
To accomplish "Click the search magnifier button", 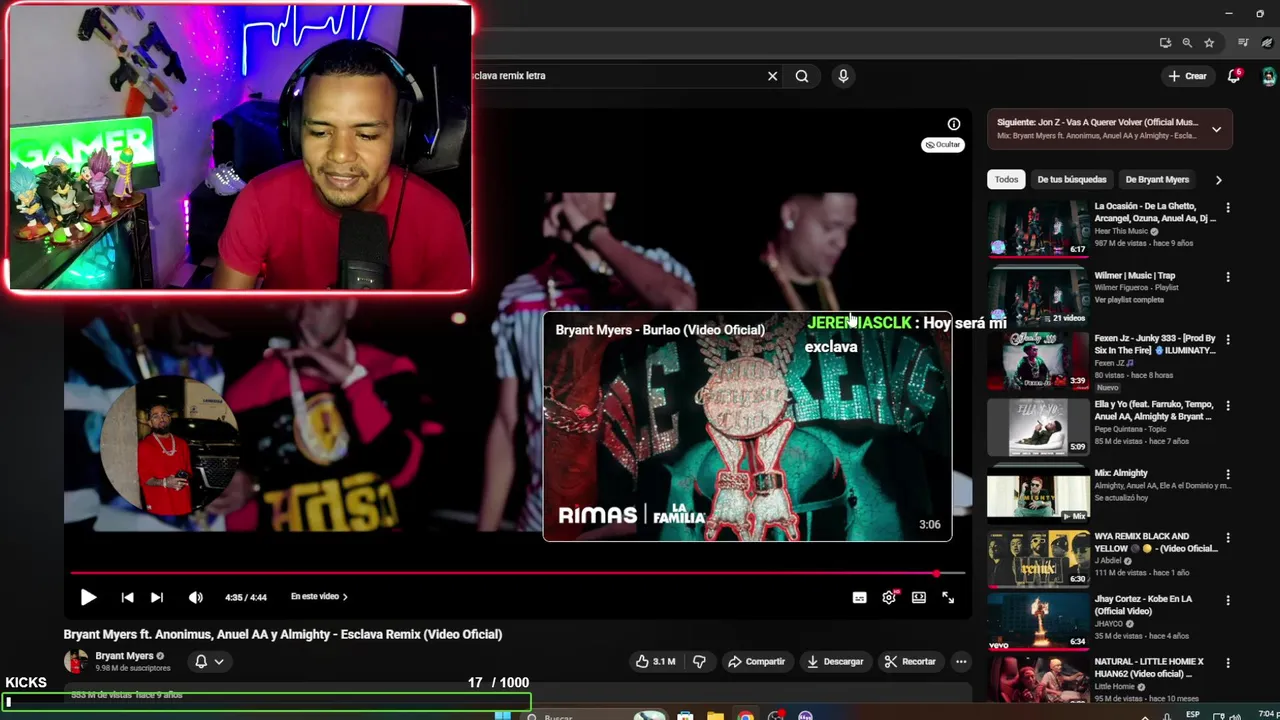I will point(802,76).
